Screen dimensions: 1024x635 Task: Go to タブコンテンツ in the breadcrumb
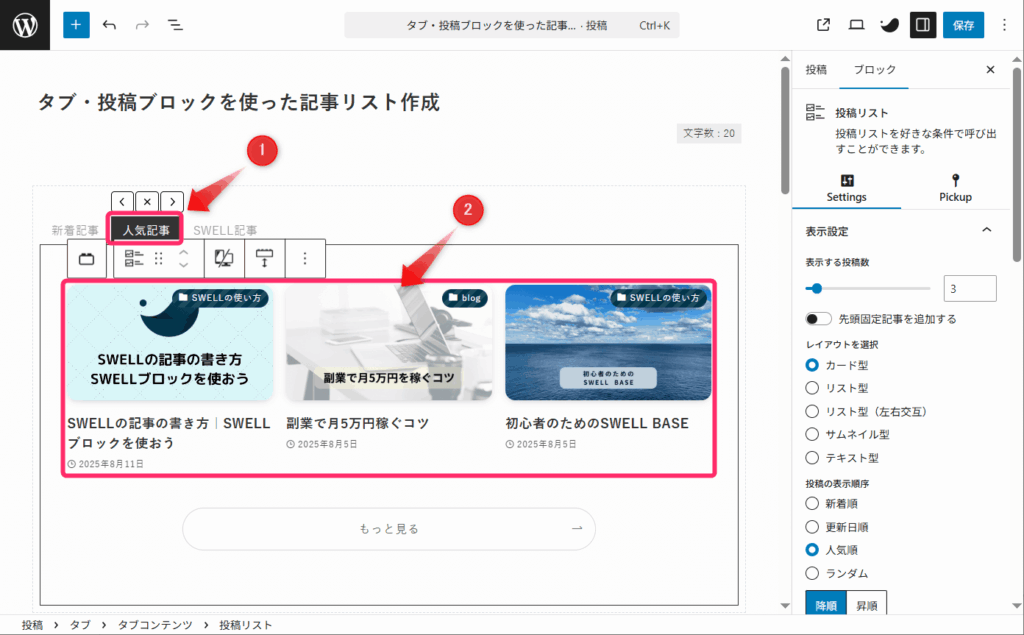[x=155, y=625]
